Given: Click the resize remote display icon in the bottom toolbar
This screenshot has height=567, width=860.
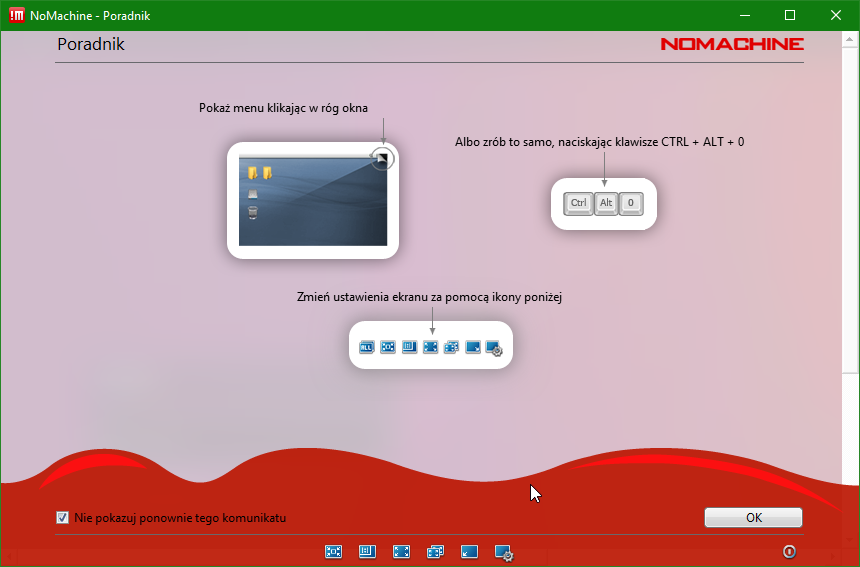Looking at the screenshot, I should (x=367, y=551).
